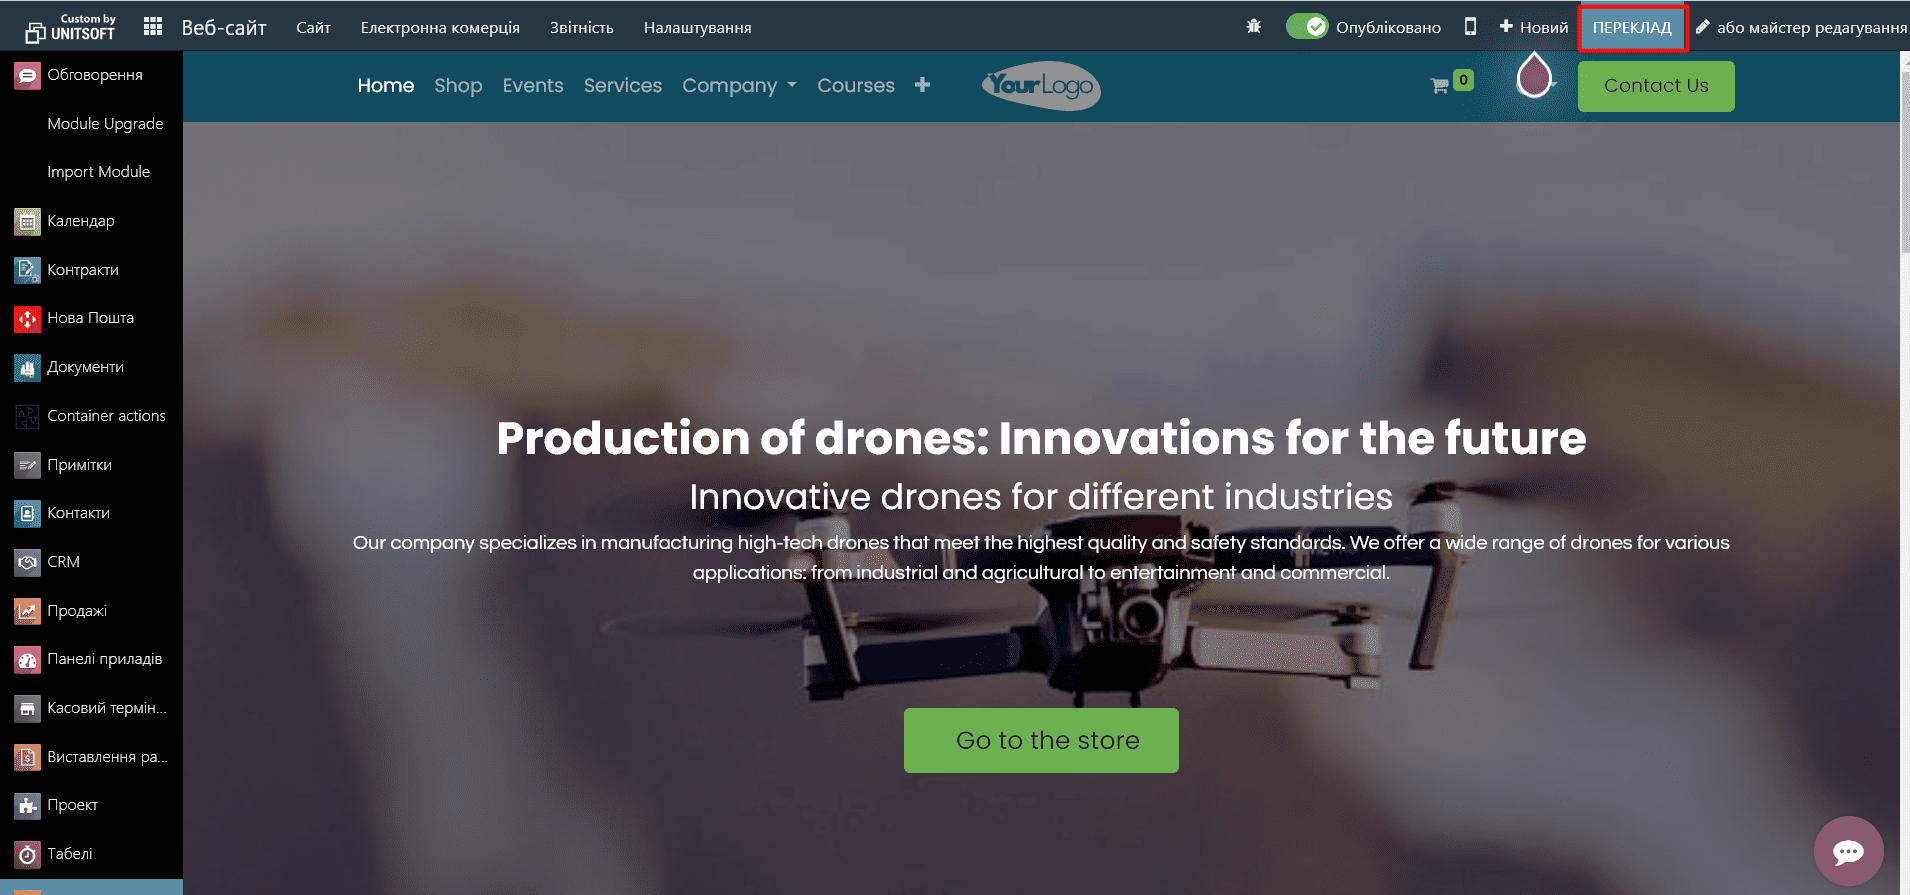Open the Звітність menu

pos(581,28)
